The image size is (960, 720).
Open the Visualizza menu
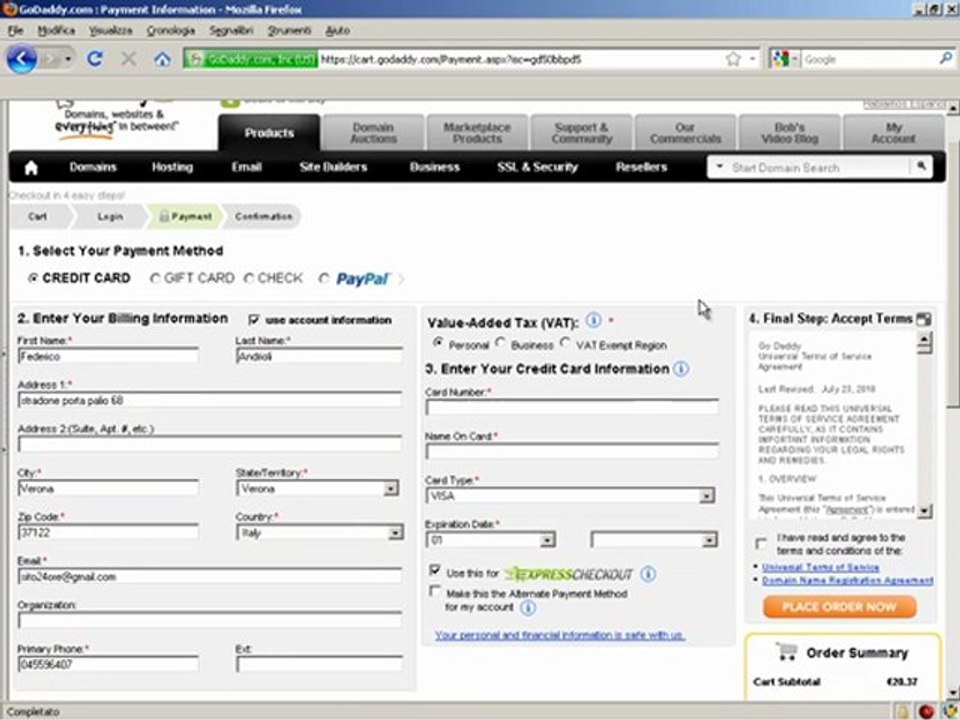(x=110, y=30)
